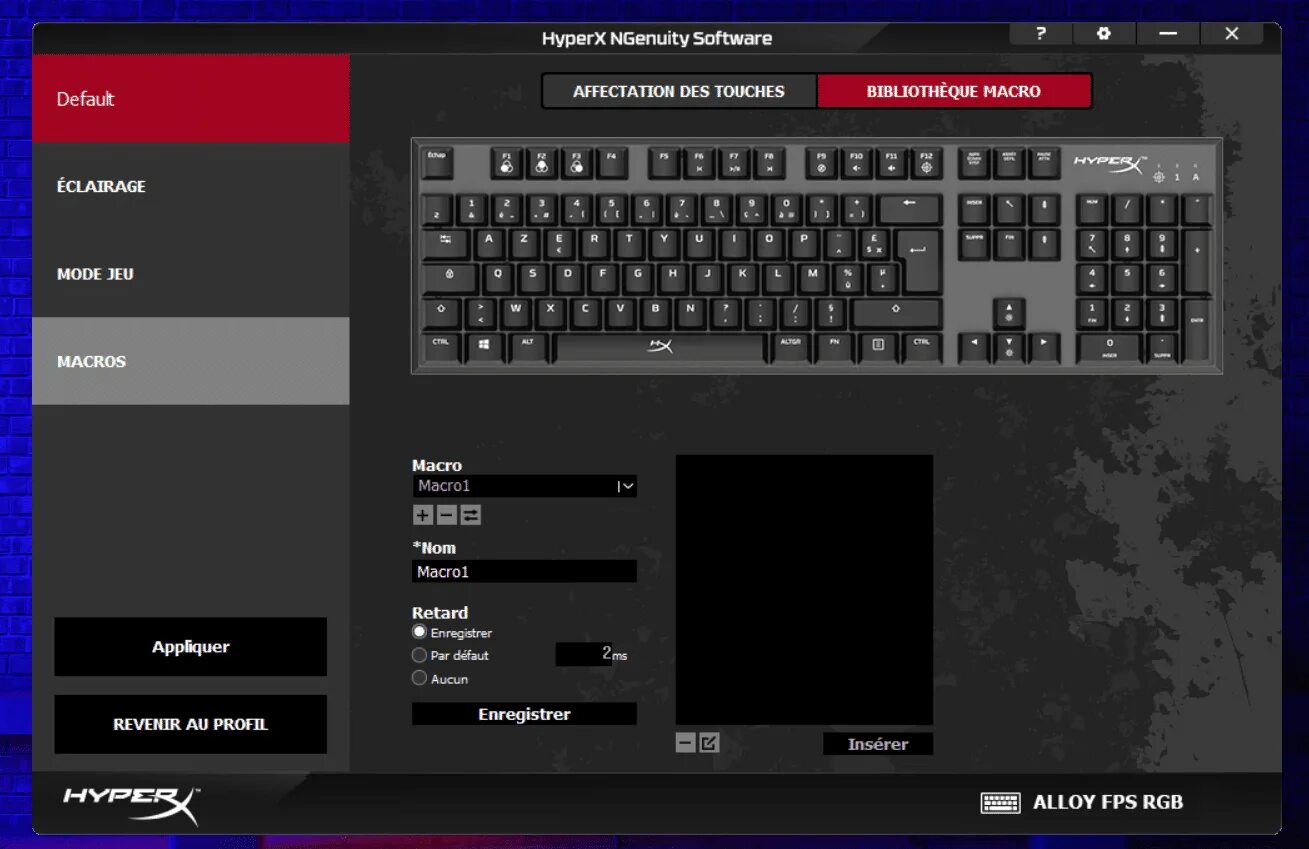Select the F12 game mode key
The image size is (1309, 849).
(926, 164)
